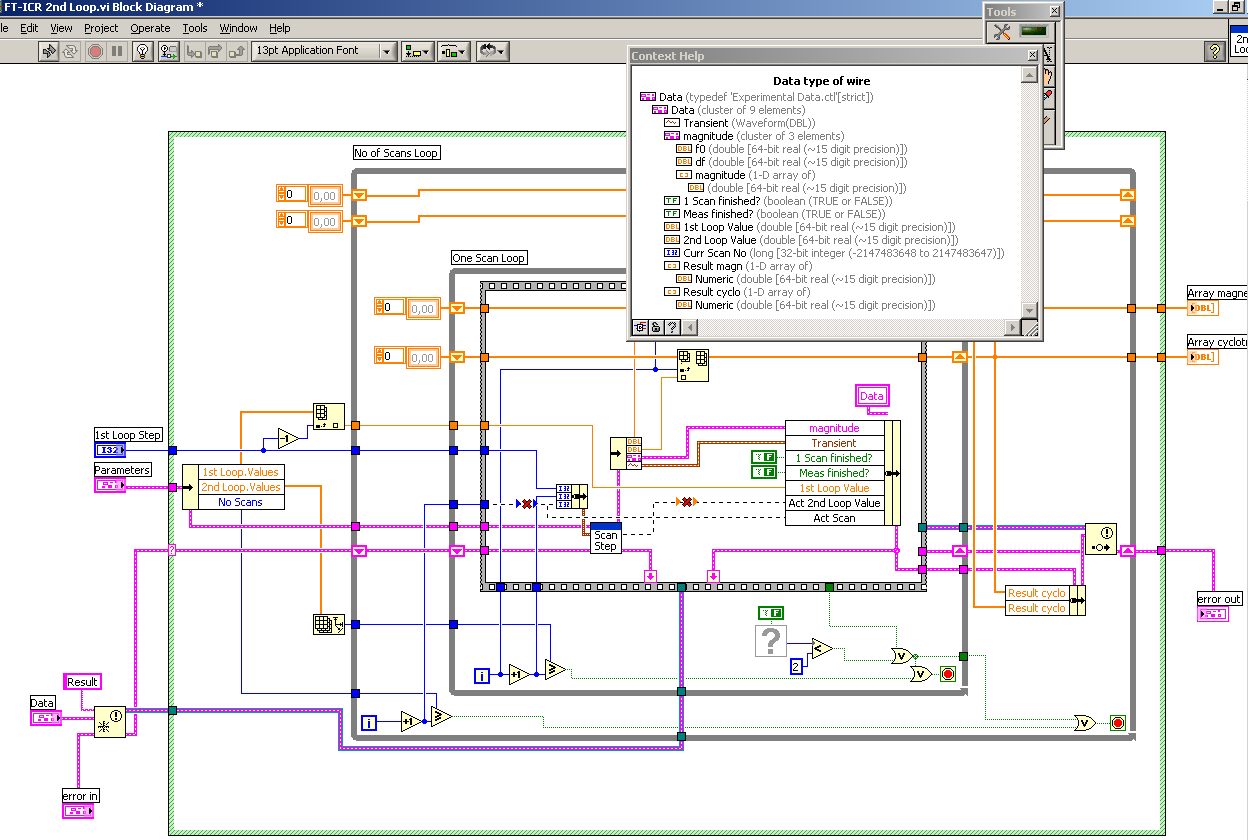Toggle Retain Wire Values button

click(168, 51)
